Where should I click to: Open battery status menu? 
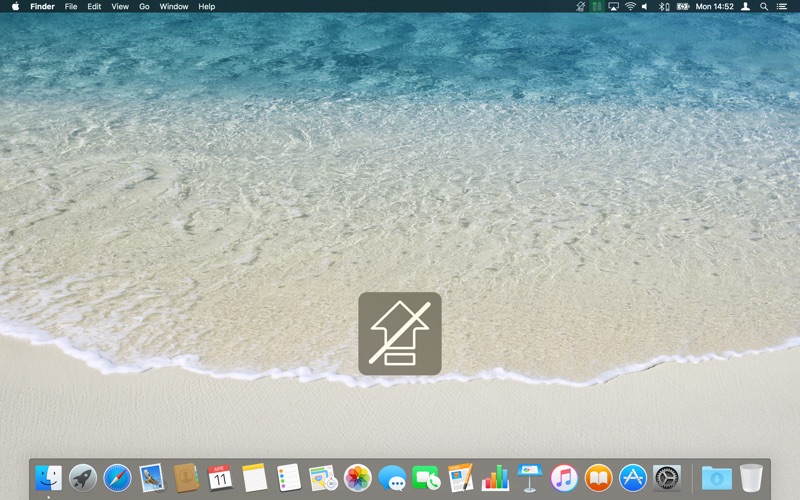click(x=683, y=7)
